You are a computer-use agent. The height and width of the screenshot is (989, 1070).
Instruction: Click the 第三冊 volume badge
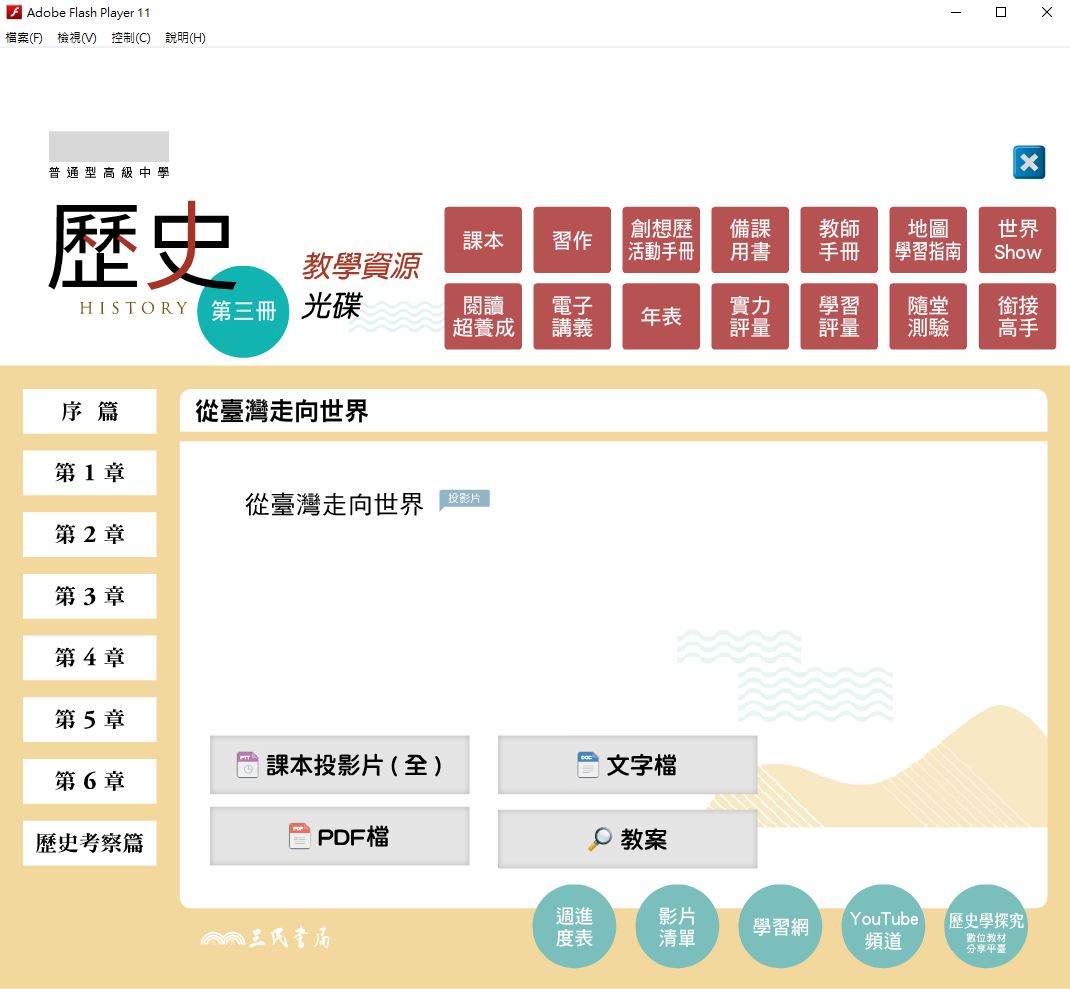(243, 311)
